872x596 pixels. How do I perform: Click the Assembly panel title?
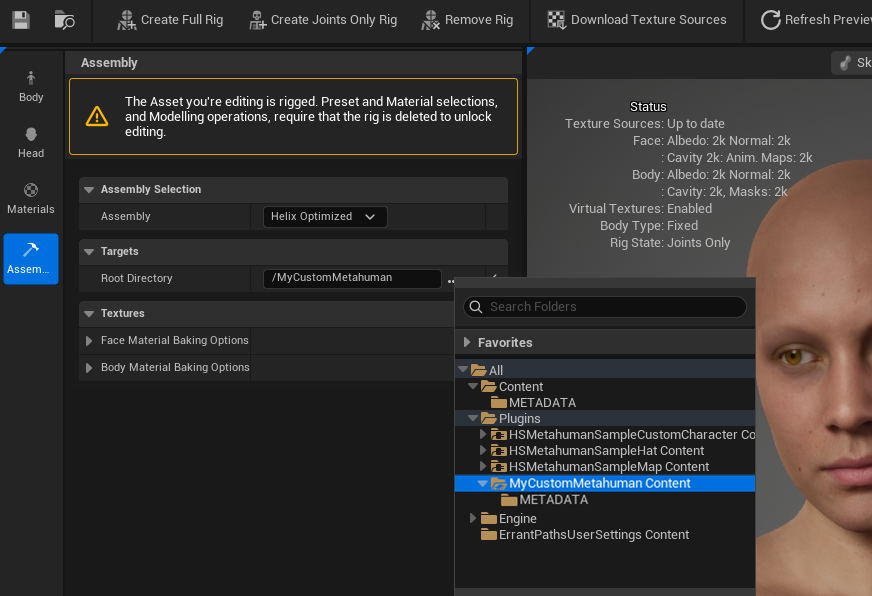coord(109,63)
